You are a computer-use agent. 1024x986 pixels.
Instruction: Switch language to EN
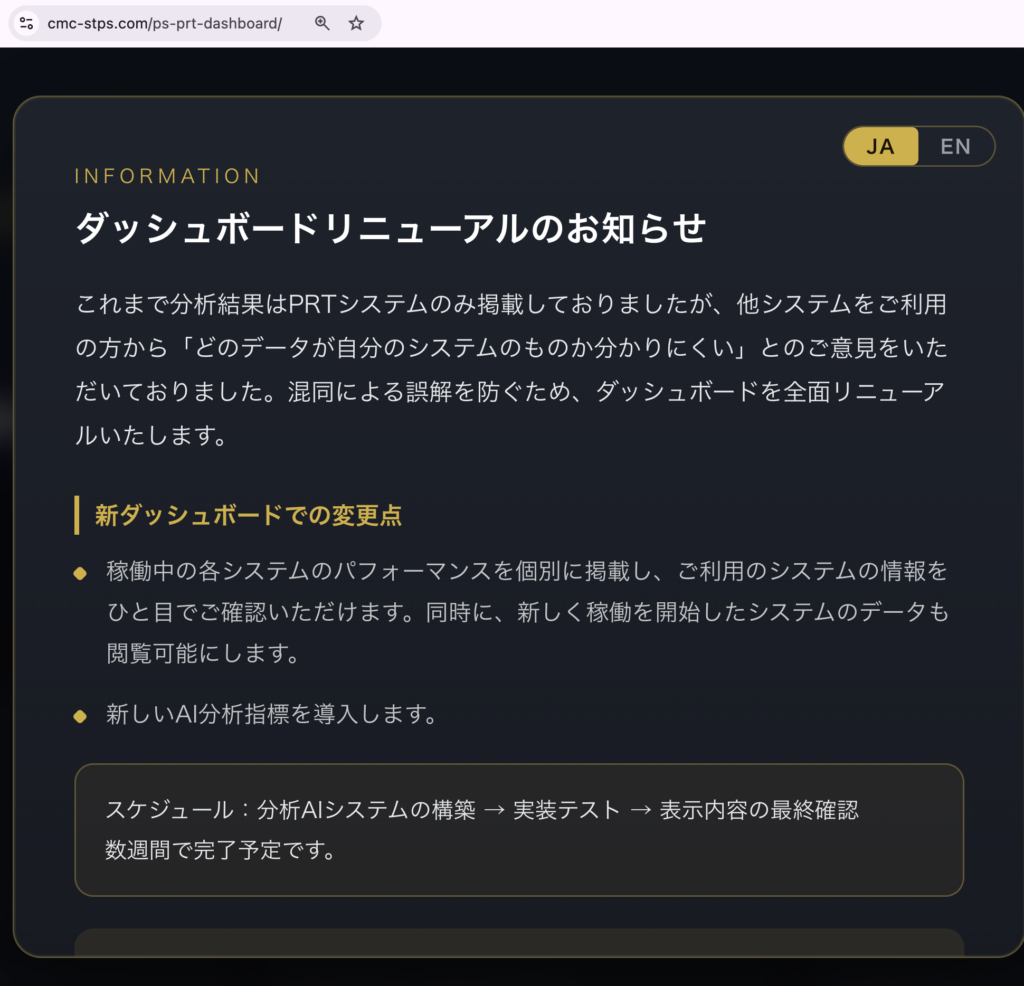[x=955, y=146]
